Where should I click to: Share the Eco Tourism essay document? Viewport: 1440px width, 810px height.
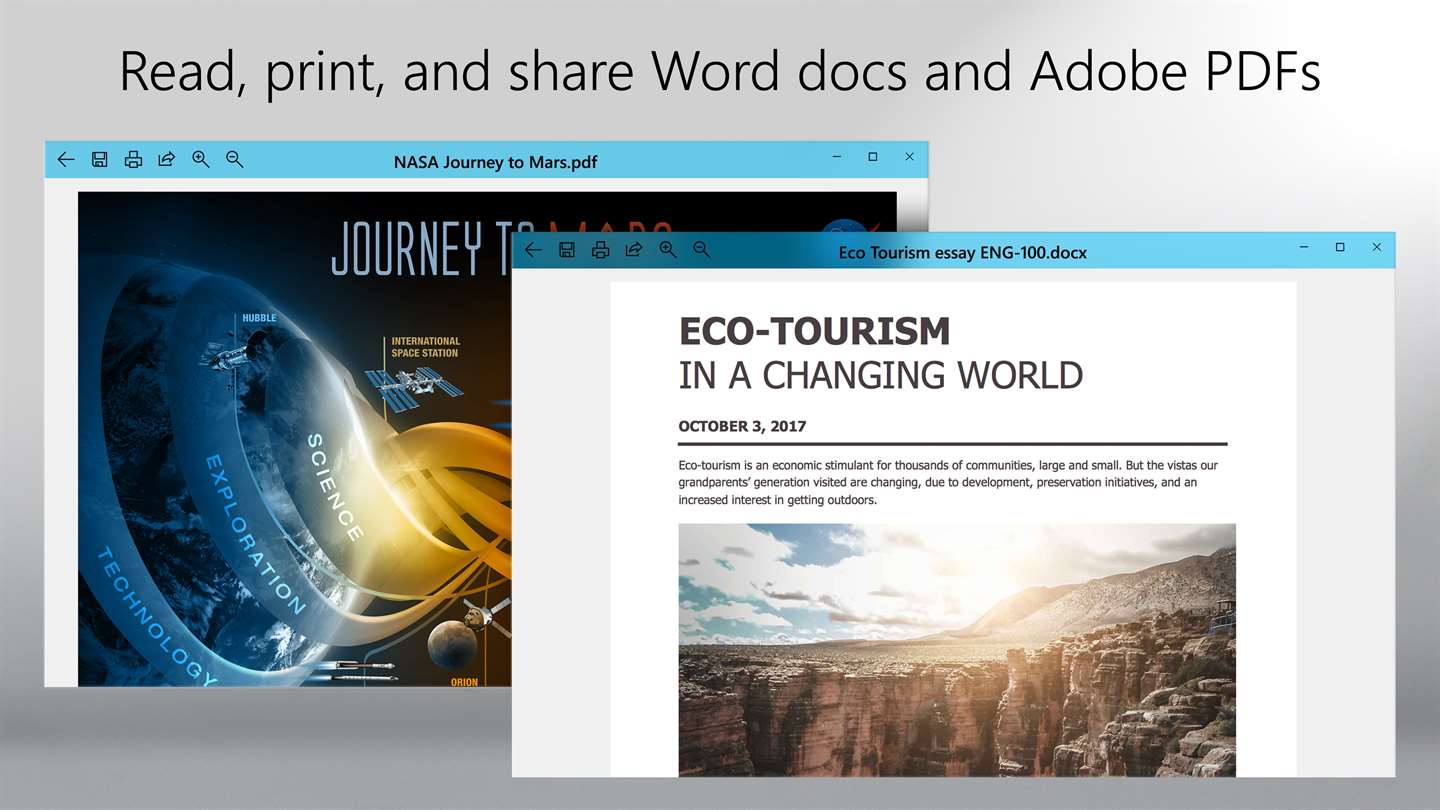[x=634, y=250]
